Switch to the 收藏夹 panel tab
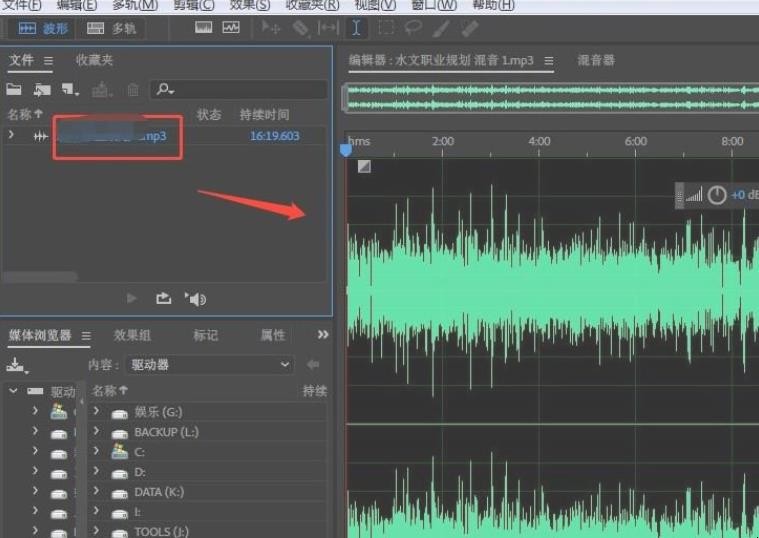The height and width of the screenshot is (538, 759). pyautogui.click(x=94, y=60)
